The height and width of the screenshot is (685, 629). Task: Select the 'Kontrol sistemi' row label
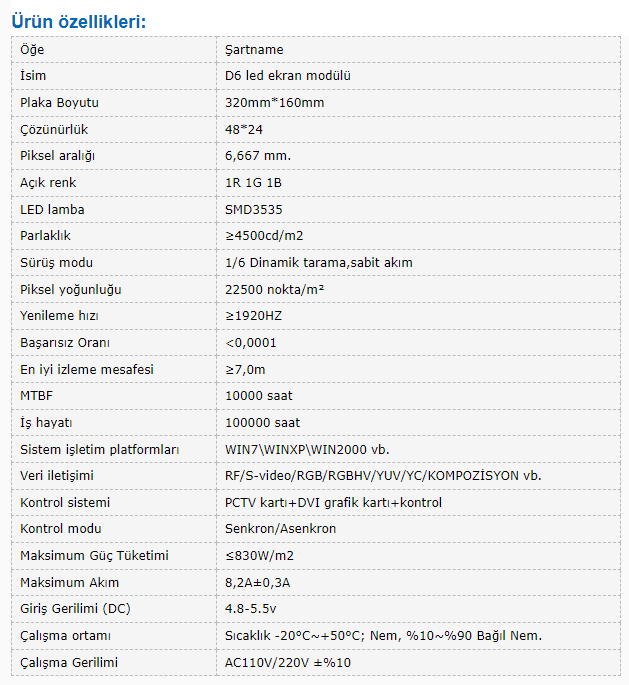tap(65, 503)
